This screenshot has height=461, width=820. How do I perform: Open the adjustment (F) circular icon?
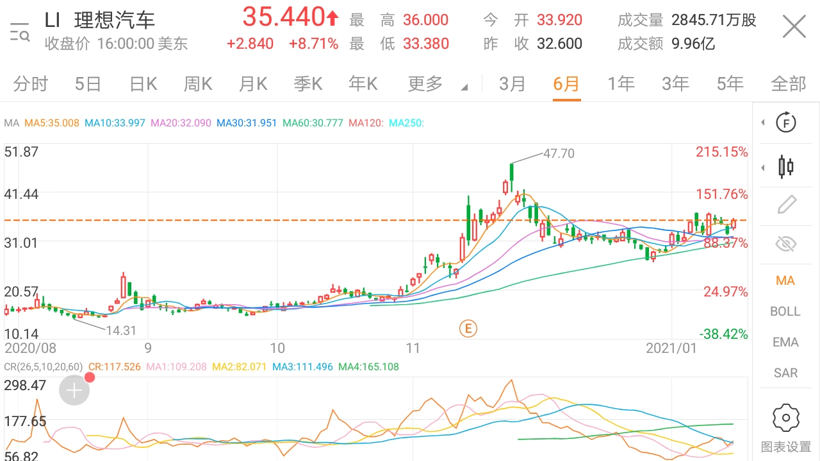pyautogui.click(x=785, y=123)
